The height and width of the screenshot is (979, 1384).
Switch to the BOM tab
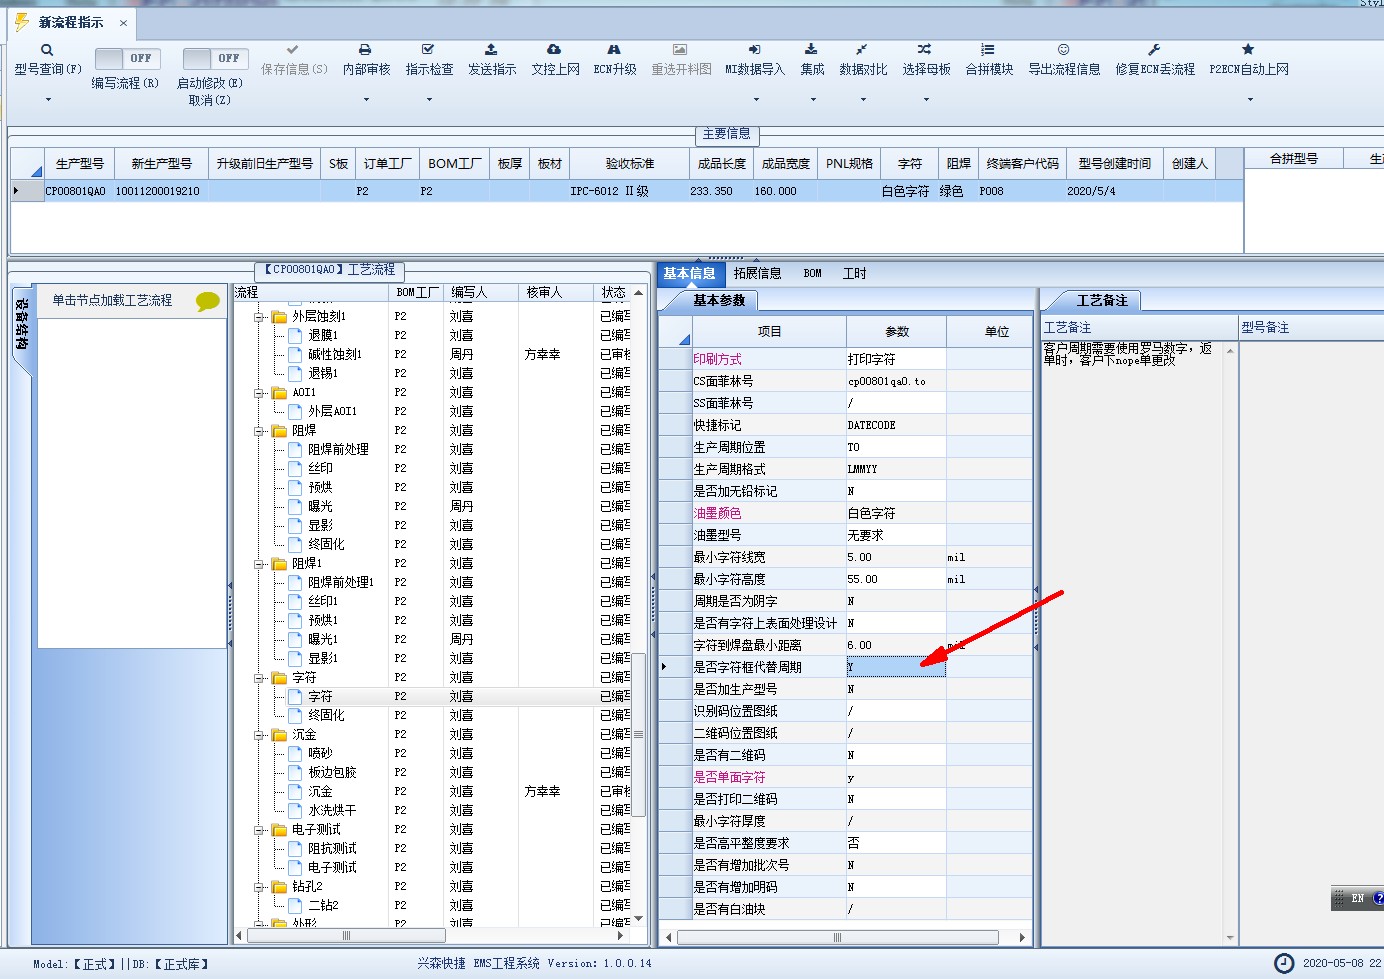(x=812, y=273)
